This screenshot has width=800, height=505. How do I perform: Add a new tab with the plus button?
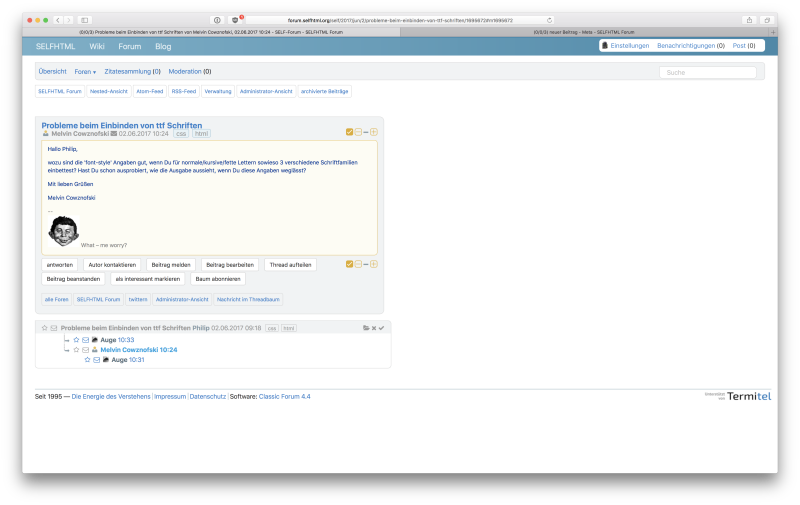click(773, 32)
